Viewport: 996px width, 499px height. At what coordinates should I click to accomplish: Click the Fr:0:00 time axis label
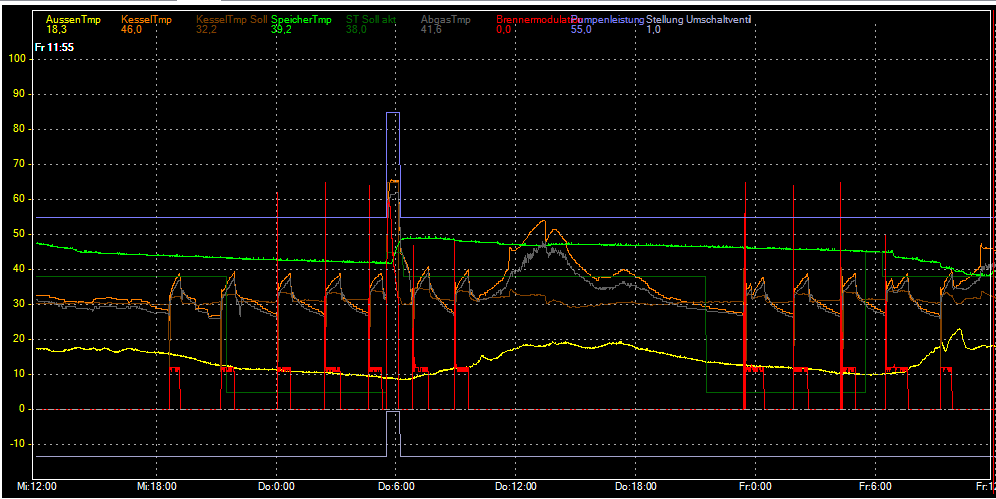[755, 487]
